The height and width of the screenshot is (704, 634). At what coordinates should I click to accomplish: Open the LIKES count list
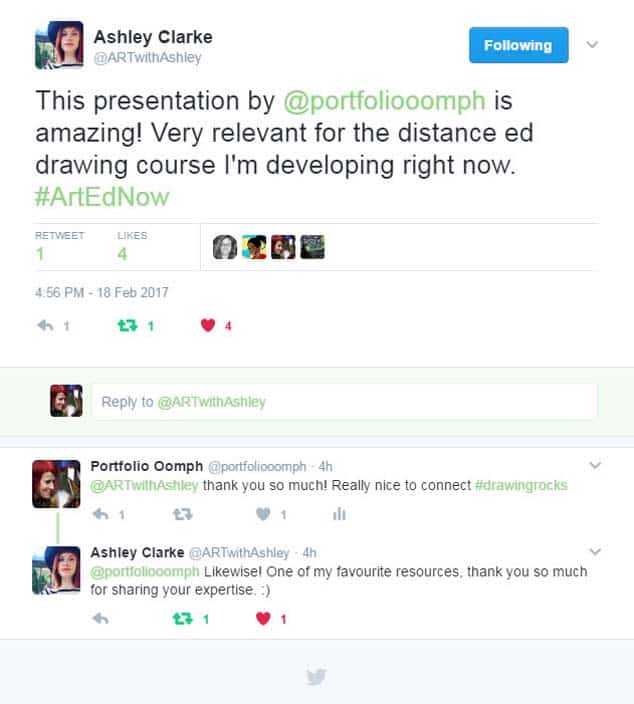[132, 246]
